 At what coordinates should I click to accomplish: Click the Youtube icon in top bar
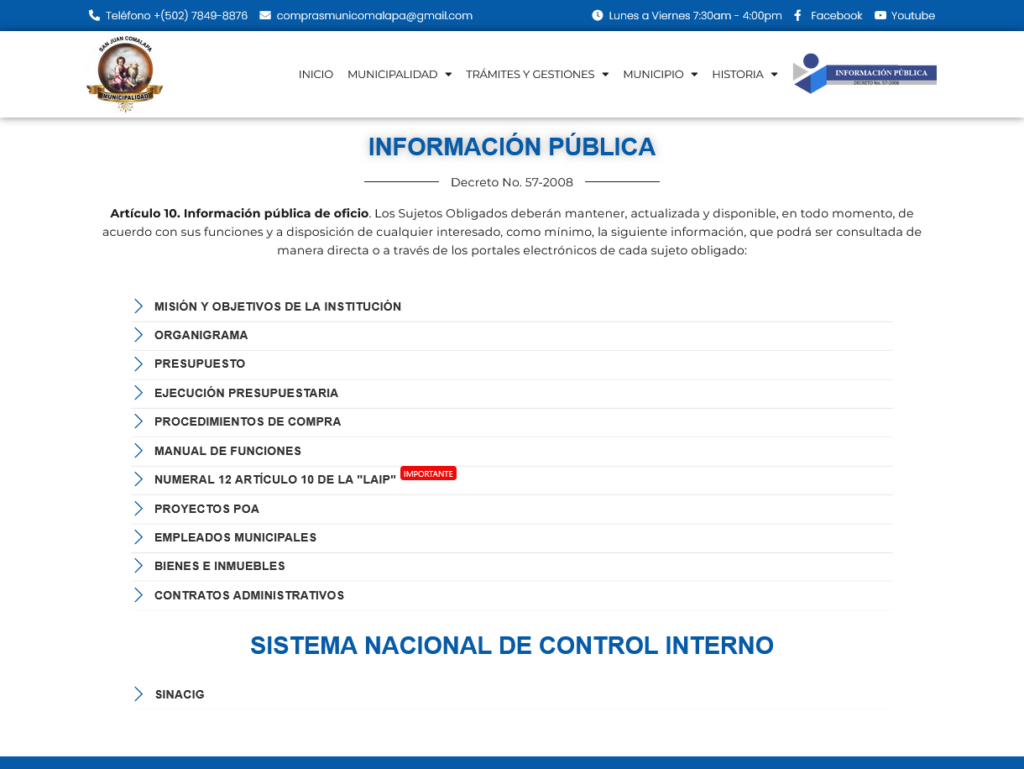[x=880, y=16]
